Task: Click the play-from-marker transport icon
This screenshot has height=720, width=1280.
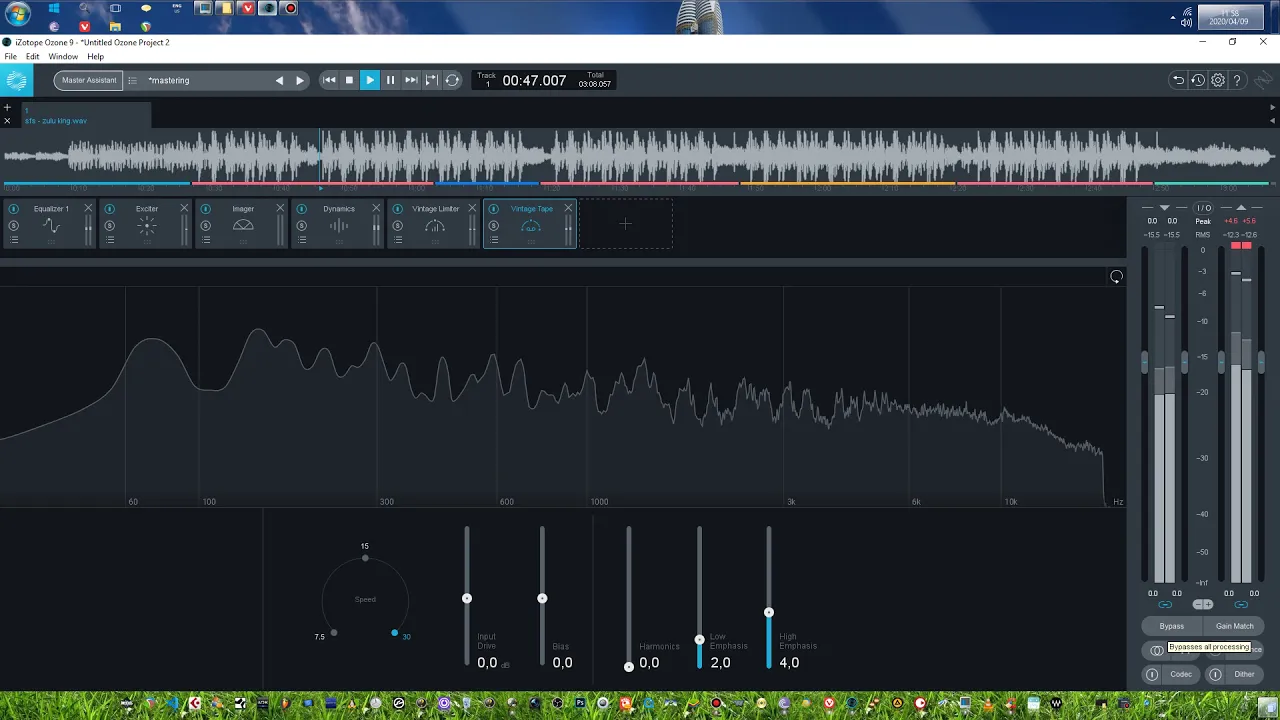Action: coord(431,80)
